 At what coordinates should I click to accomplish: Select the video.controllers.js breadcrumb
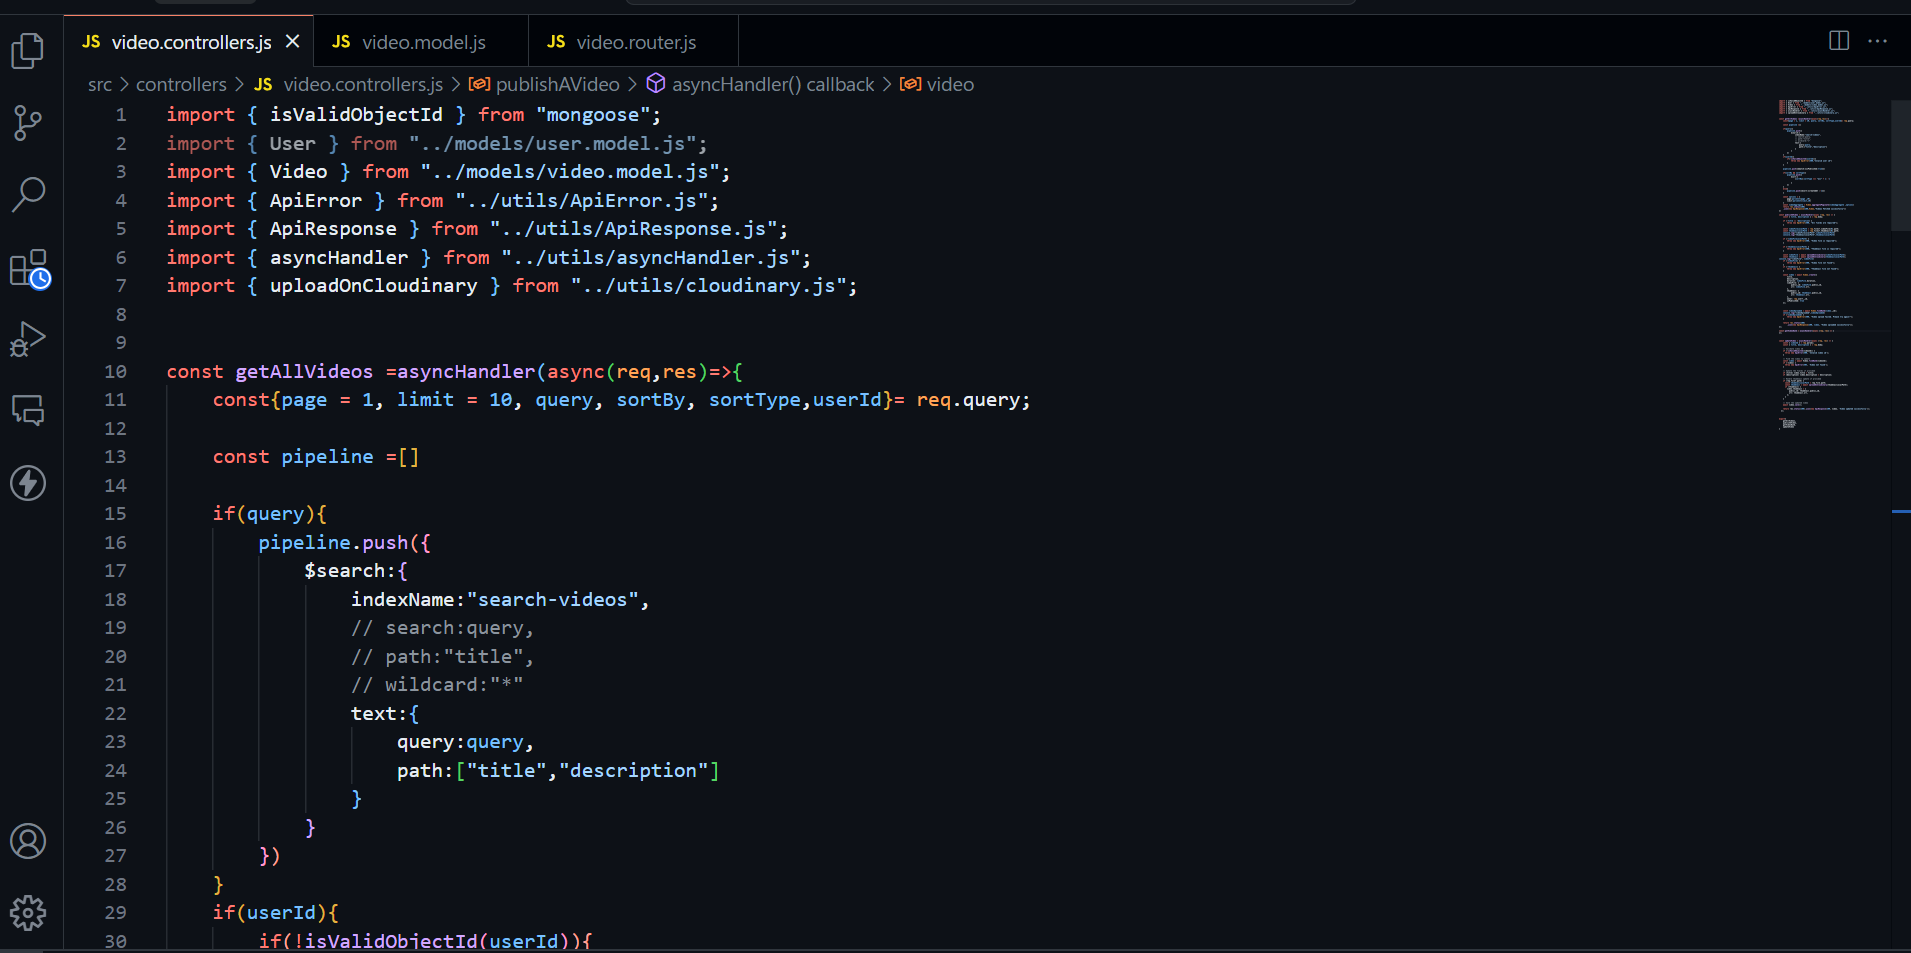point(349,85)
